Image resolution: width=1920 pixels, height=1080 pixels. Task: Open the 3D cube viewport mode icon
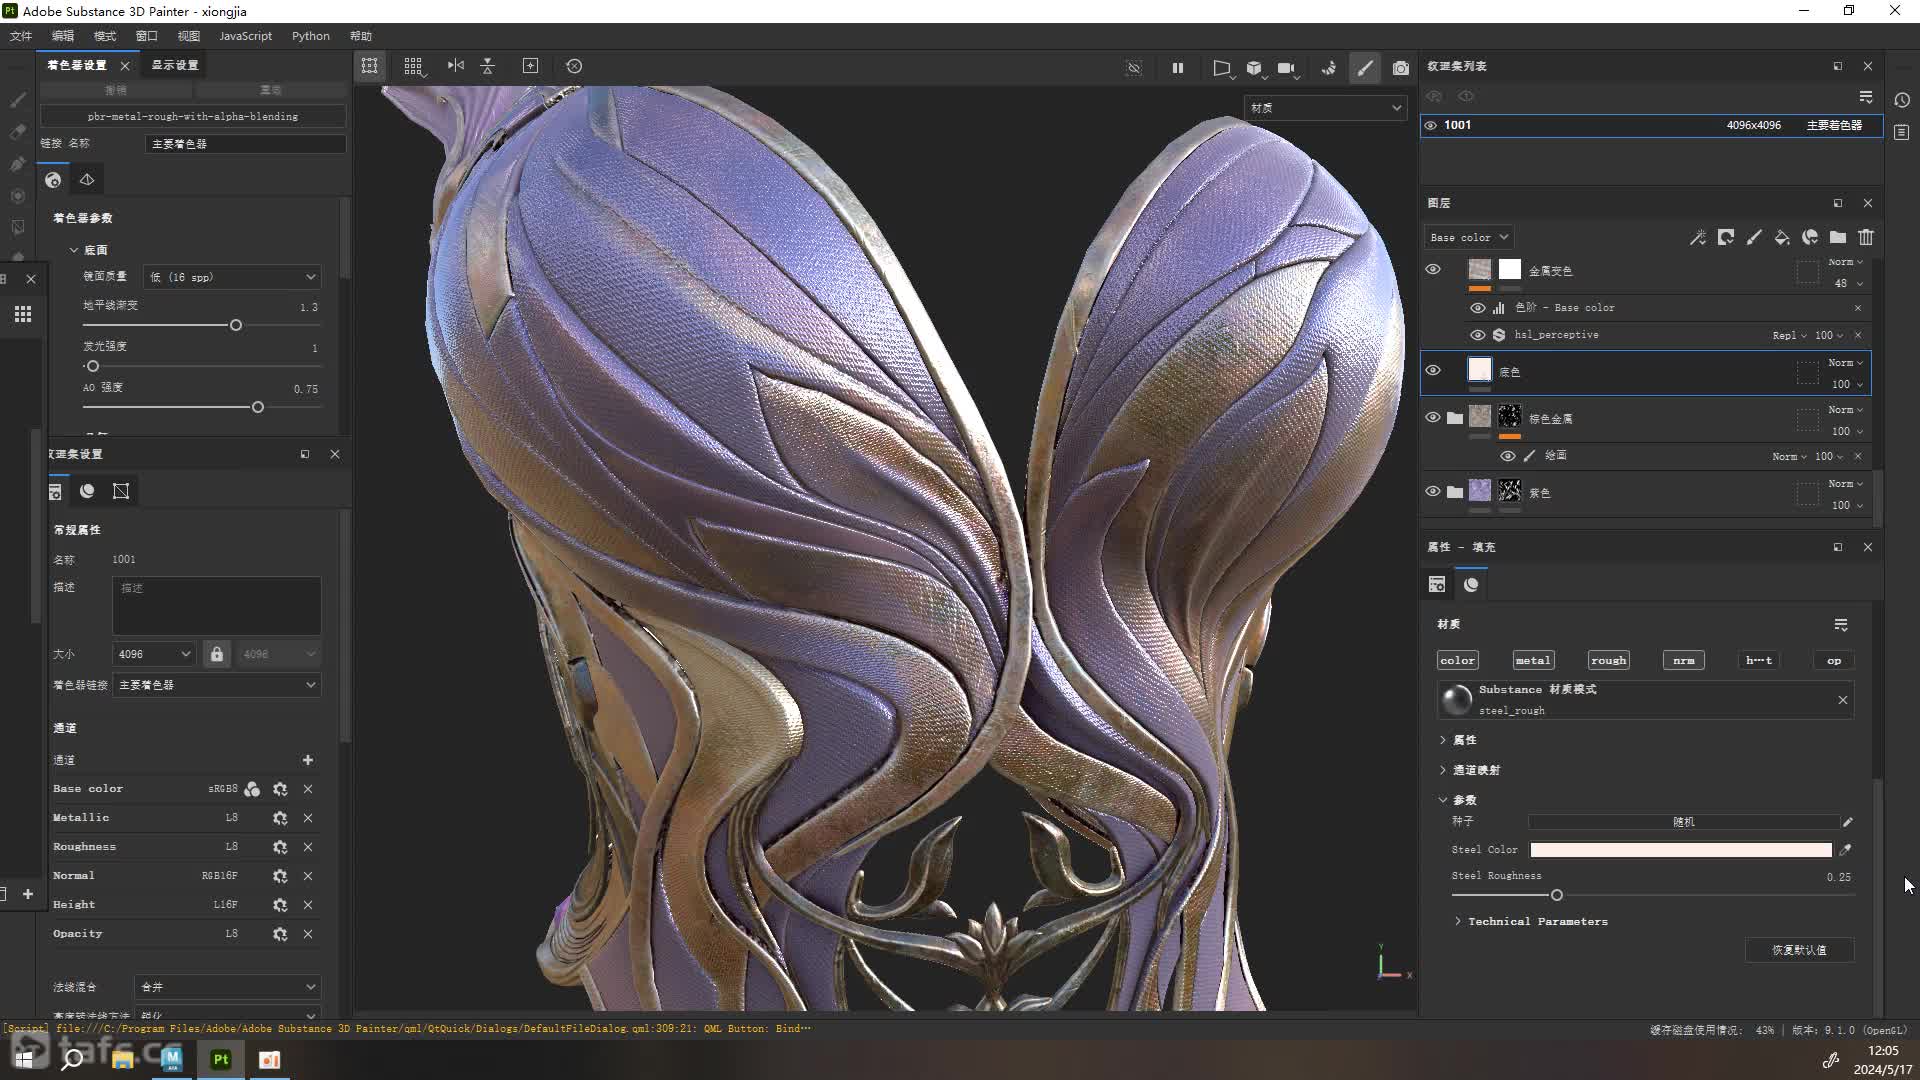[1254, 68]
